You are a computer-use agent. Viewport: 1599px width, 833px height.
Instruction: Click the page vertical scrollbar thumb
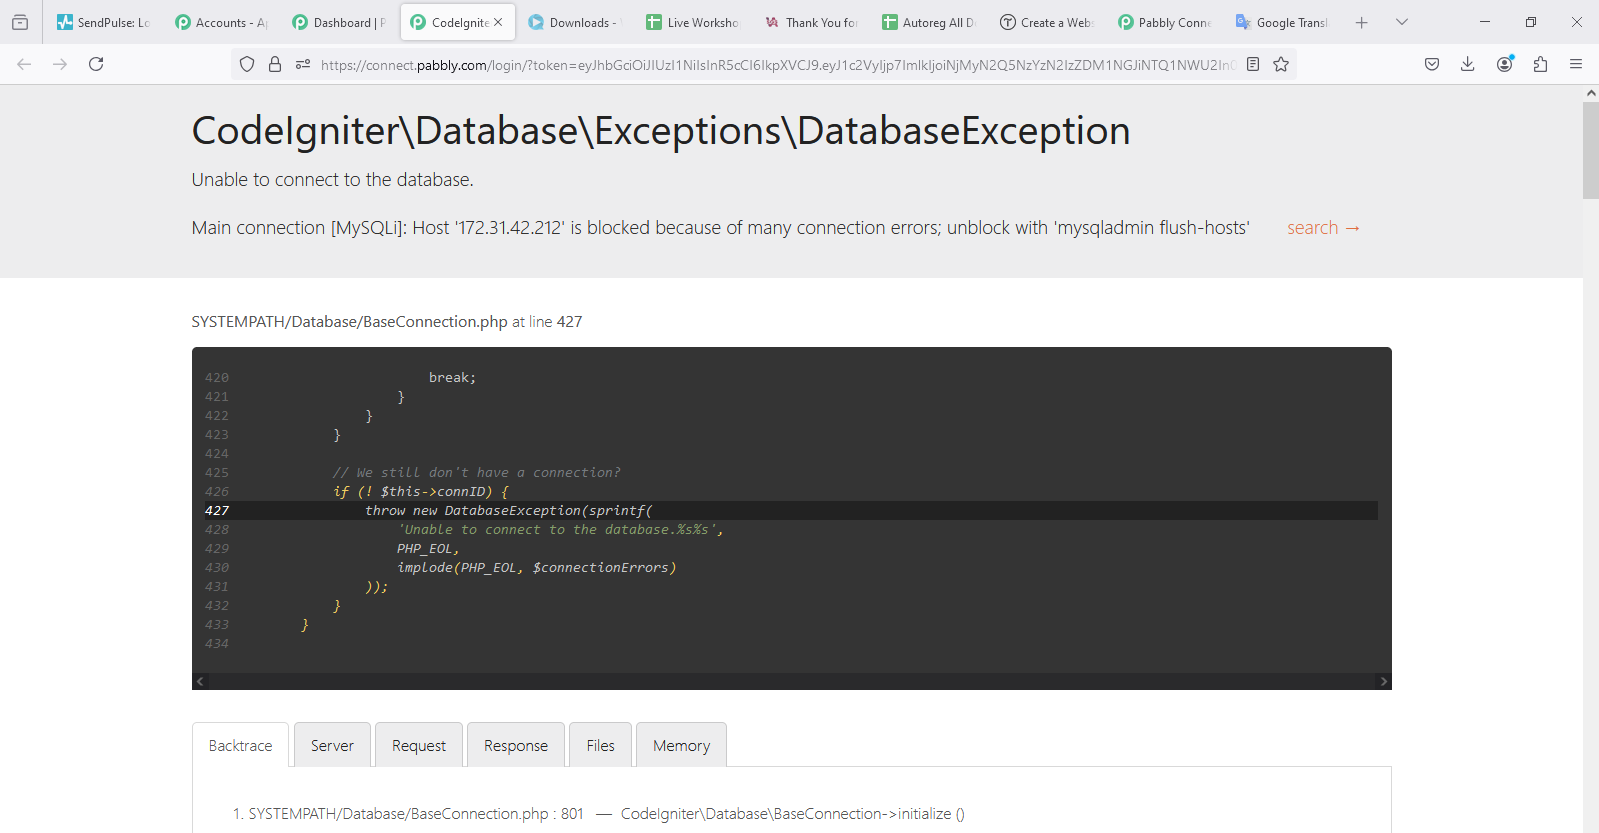point(1591,150)
